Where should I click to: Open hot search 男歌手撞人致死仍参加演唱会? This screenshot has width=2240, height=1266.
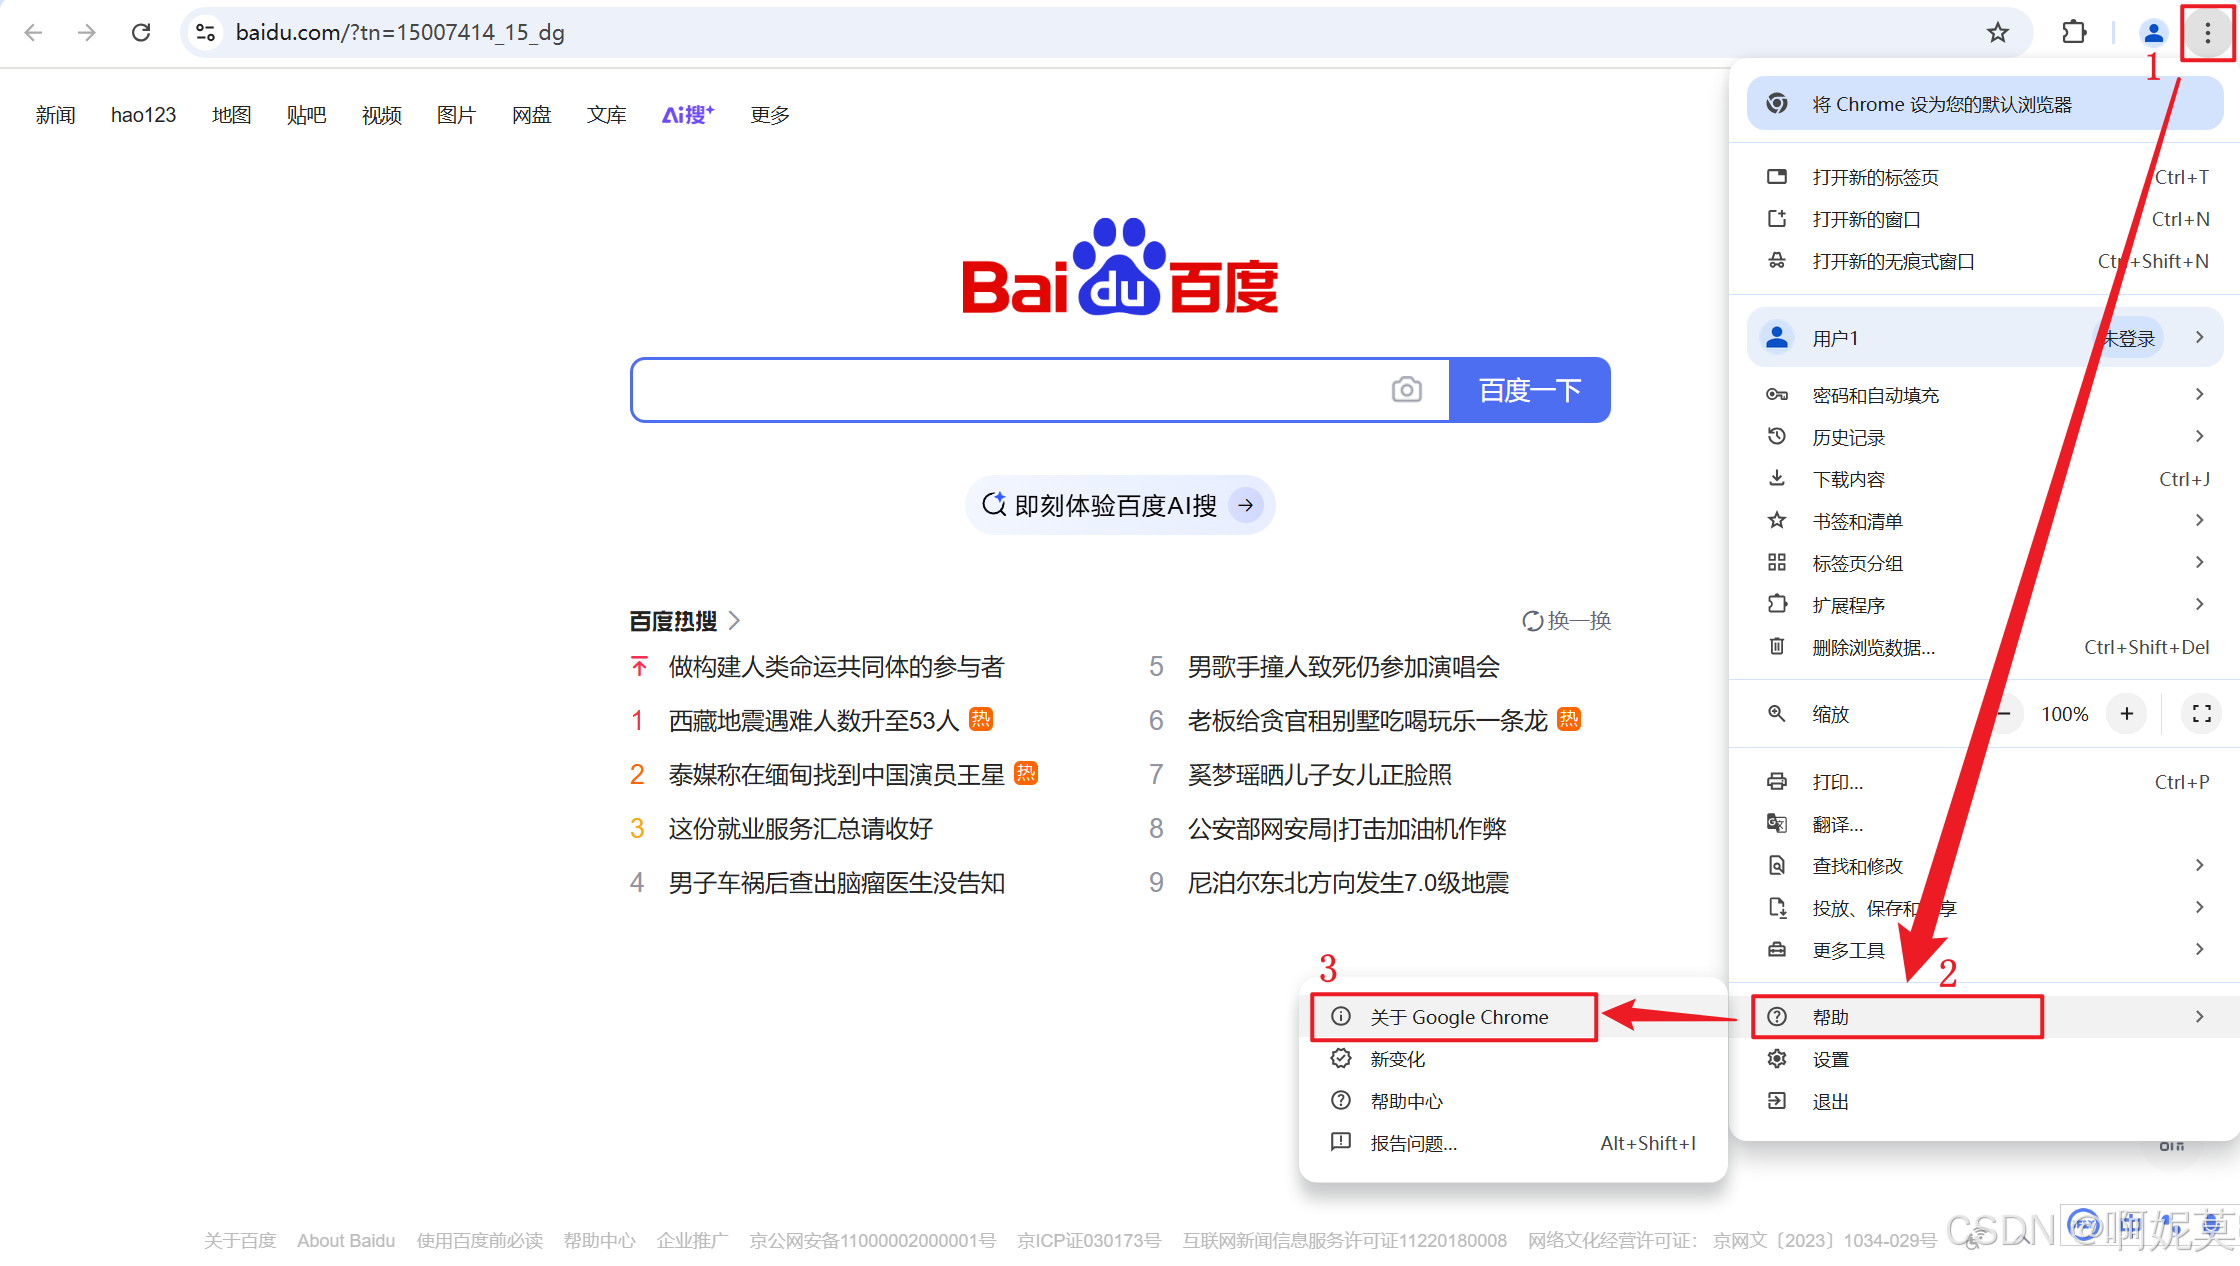point(1344,667)
